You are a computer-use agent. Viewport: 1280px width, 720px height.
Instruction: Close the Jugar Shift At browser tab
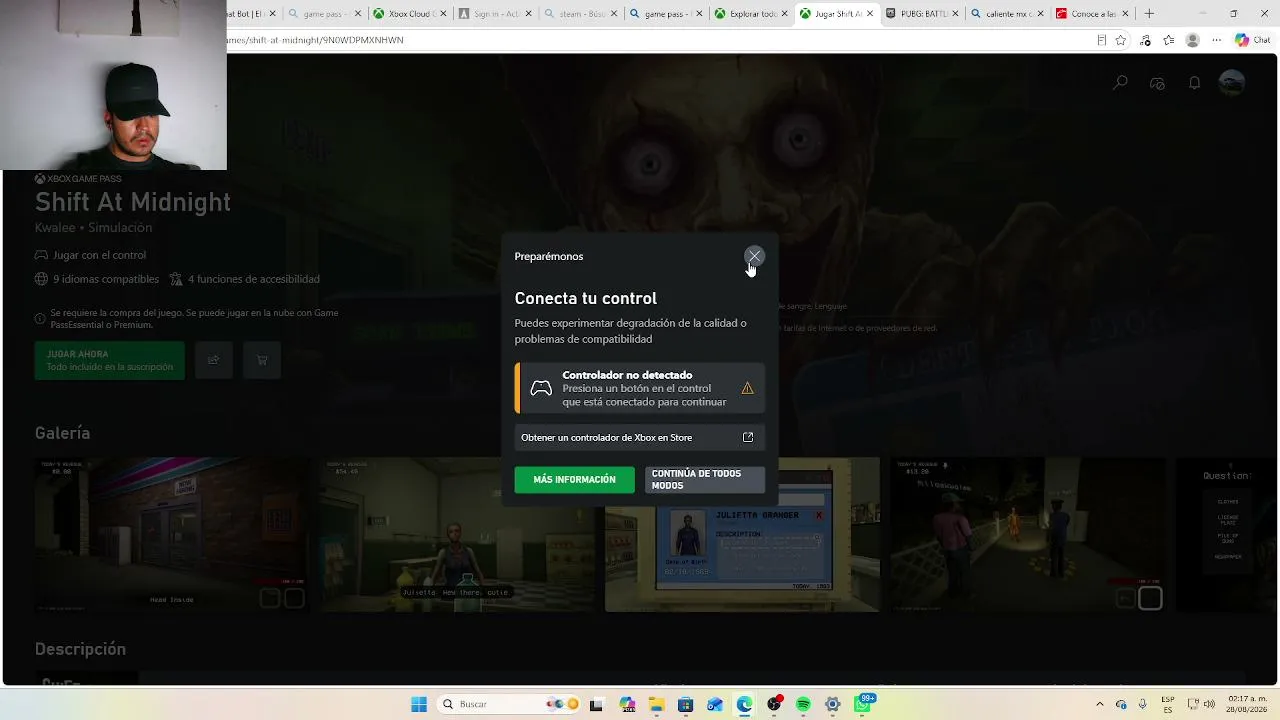tap(869, 14)
